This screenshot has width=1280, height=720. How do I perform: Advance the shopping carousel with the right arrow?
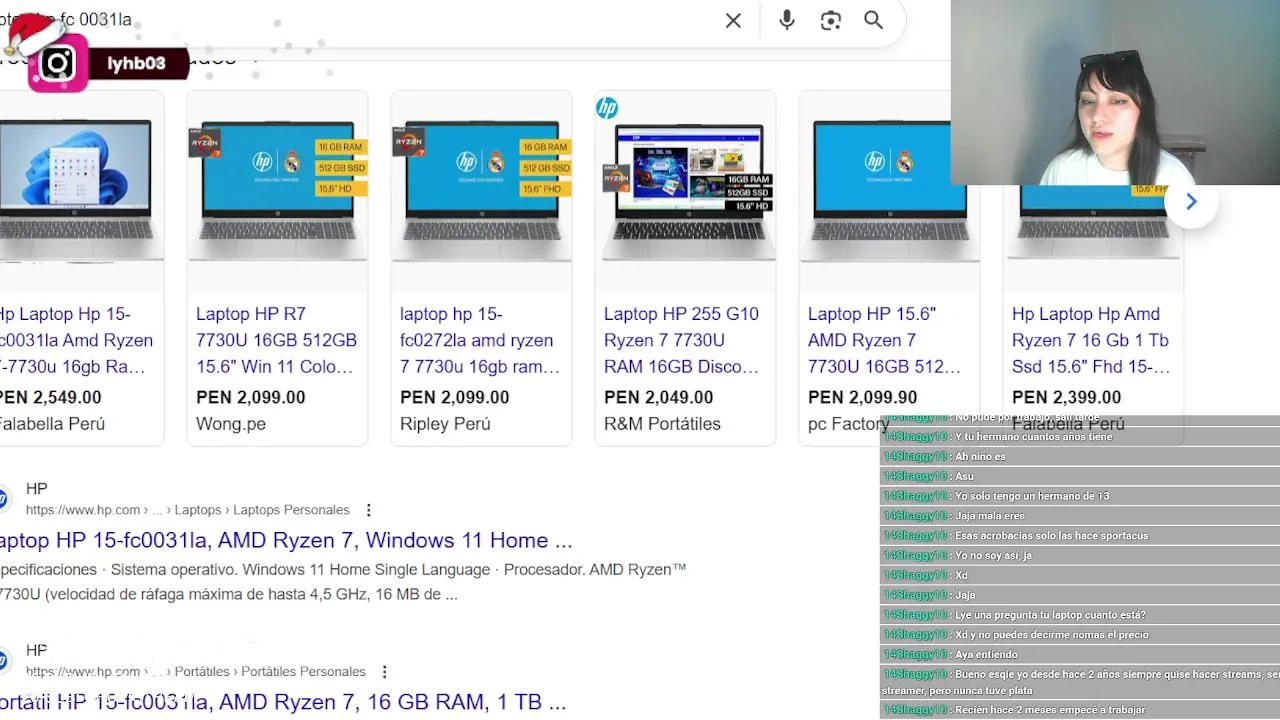1191,202
